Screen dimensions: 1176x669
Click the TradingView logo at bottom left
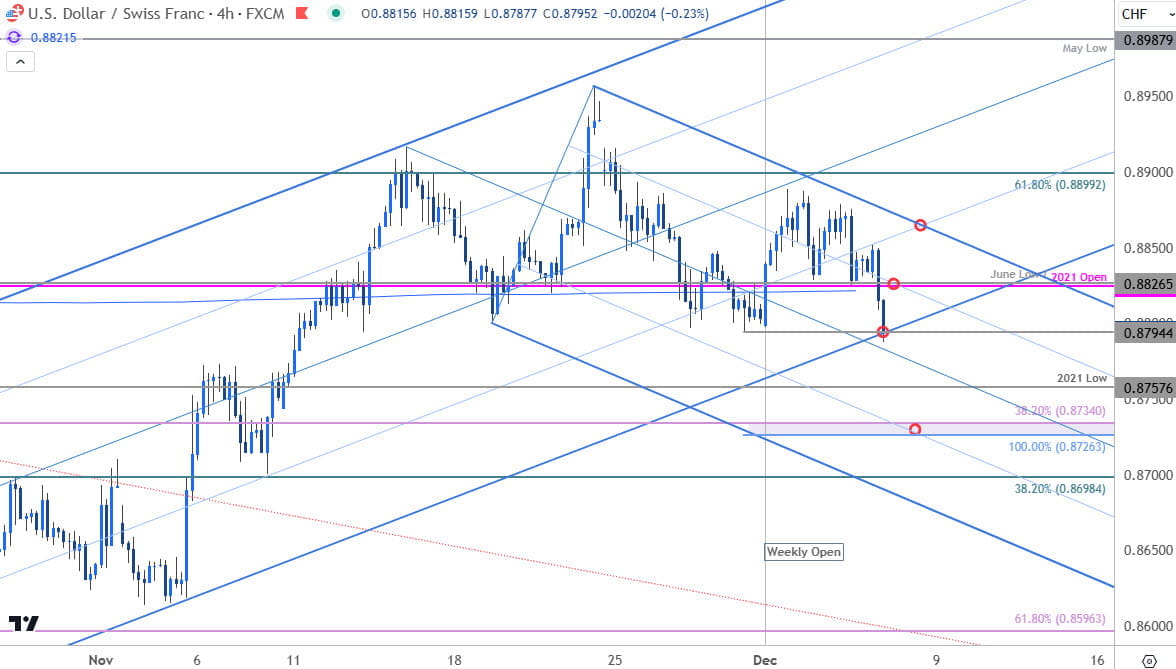23,623
